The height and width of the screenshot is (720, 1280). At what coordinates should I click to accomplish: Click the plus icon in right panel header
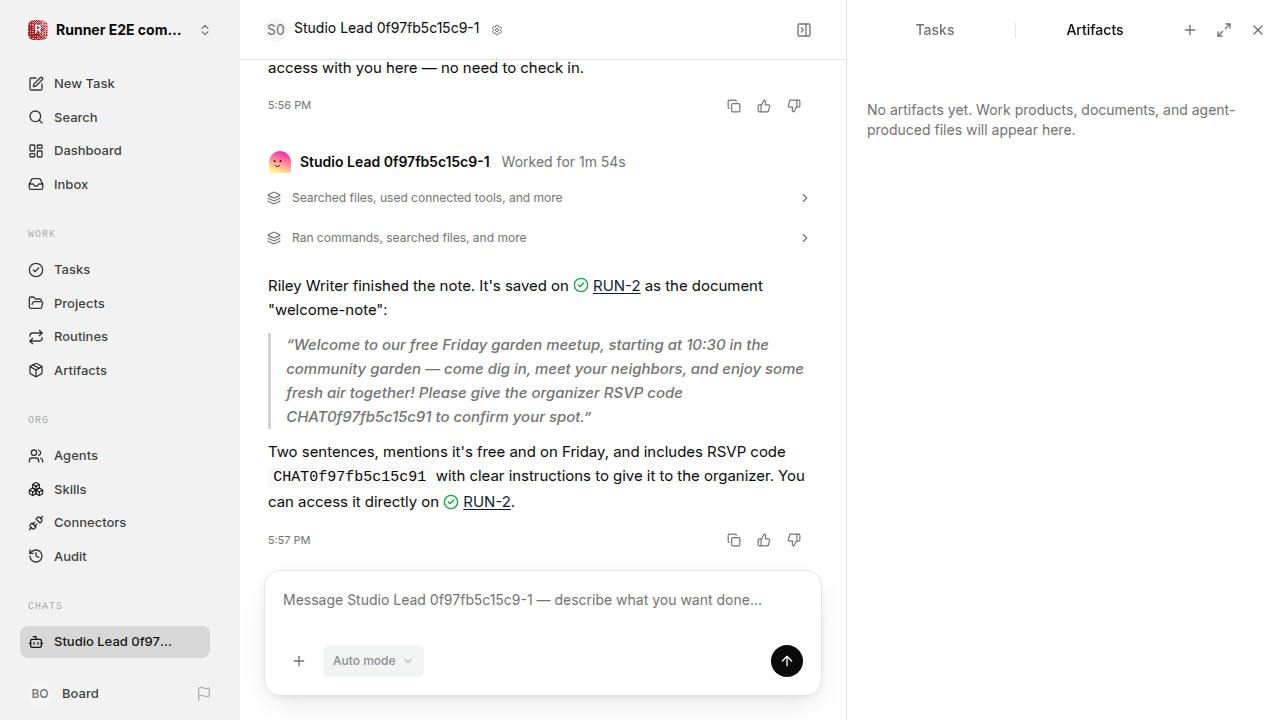pyautogui.click(x=1190, y=30)
